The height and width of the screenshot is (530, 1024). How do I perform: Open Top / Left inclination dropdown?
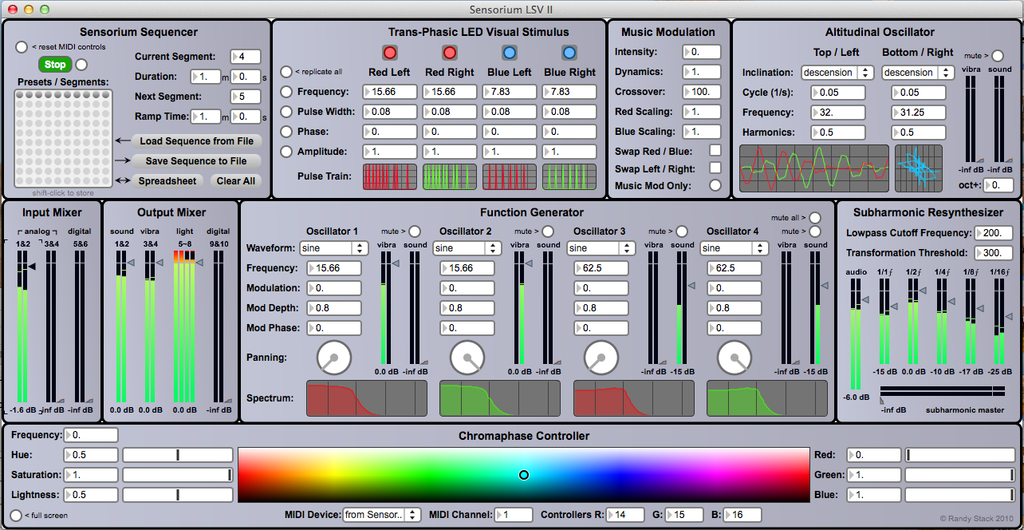pyautogui.click(x=837, y=73)
